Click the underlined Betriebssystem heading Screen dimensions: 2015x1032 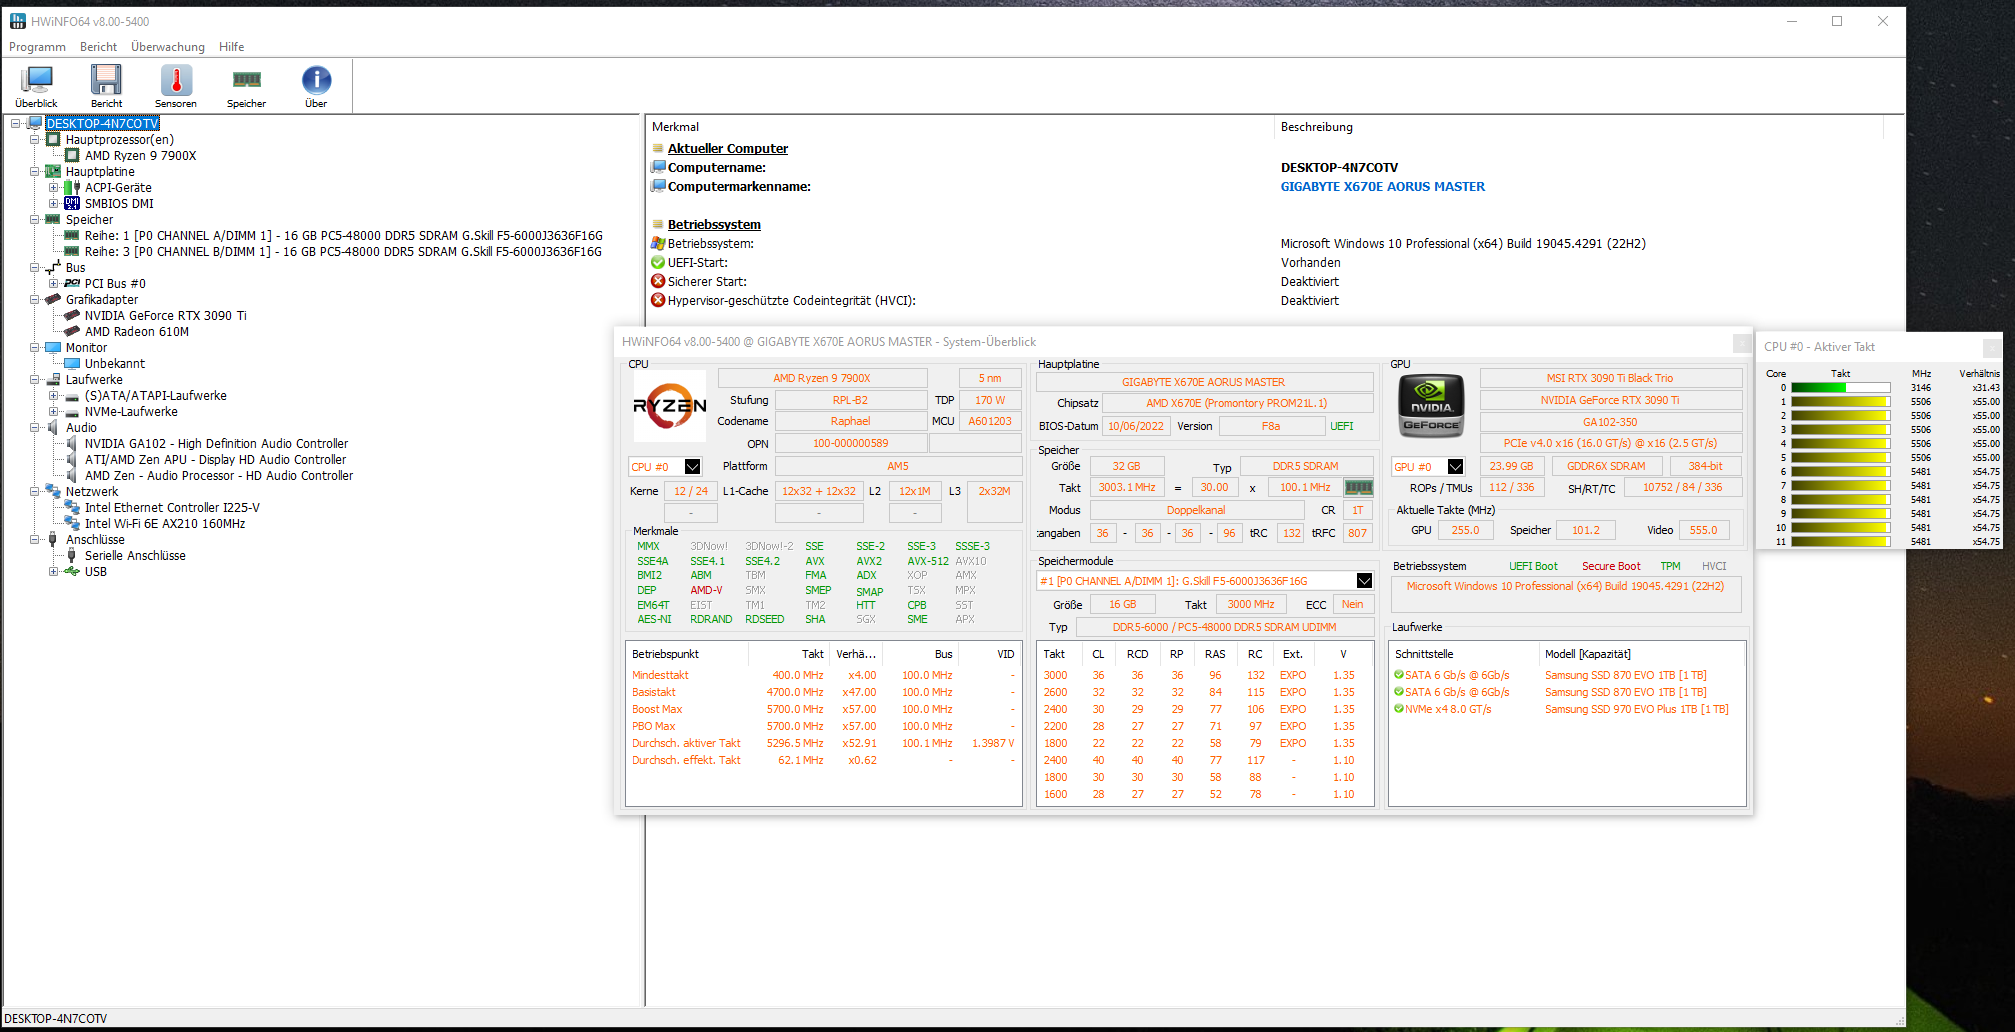[x=714, y=225]
